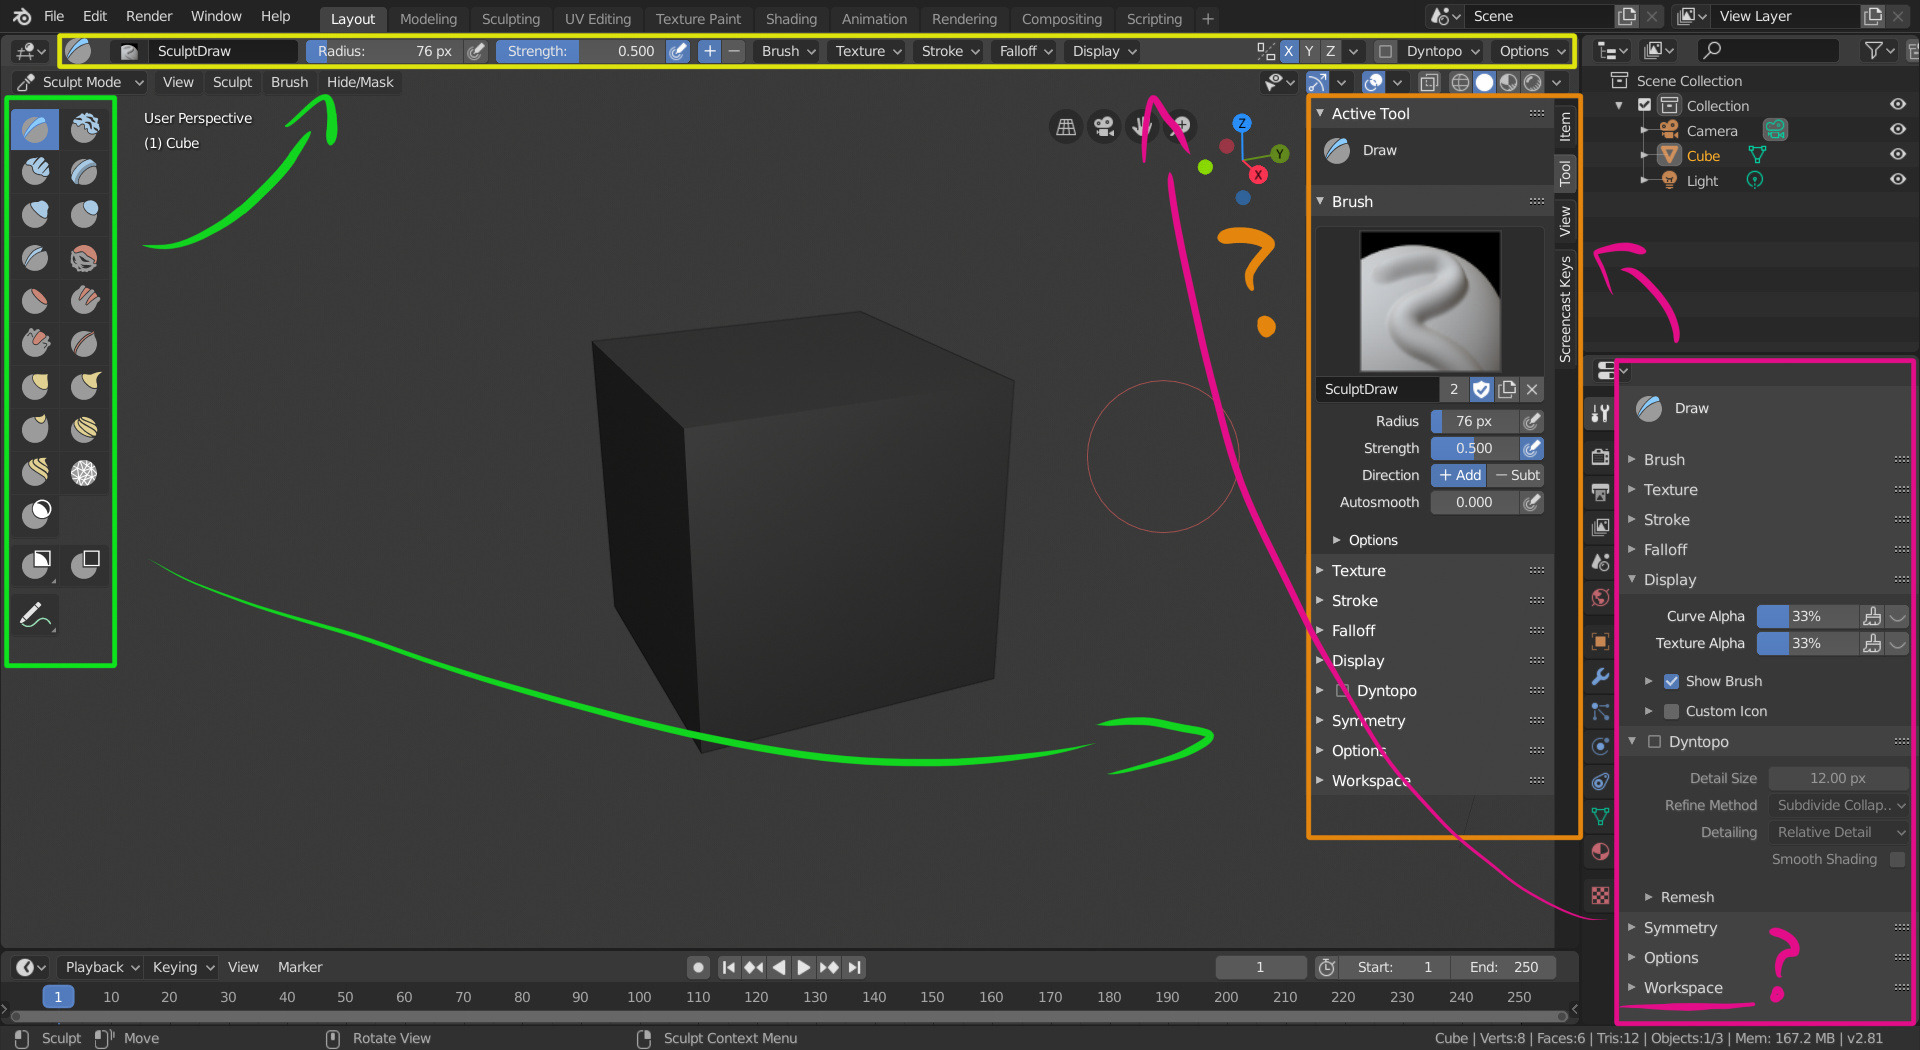1920x1050 pixels.
Task: Adjust Curve Alpha slider
Action: tap(1807, 616)
